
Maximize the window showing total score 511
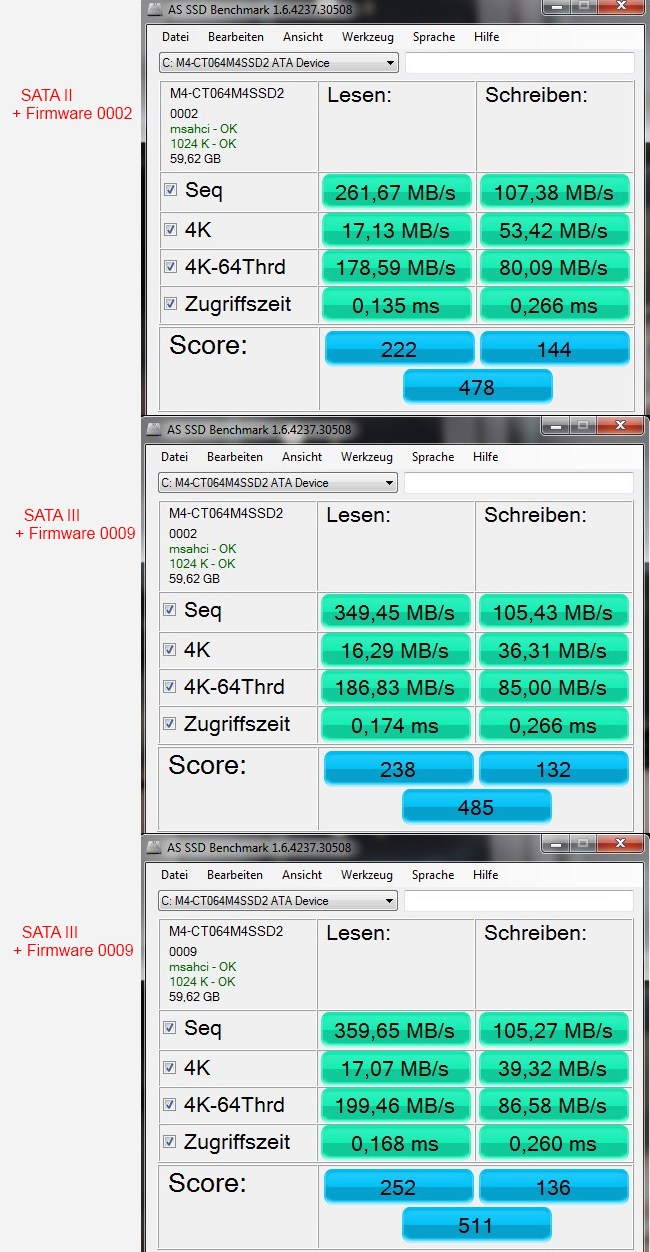tap(583, 843)
